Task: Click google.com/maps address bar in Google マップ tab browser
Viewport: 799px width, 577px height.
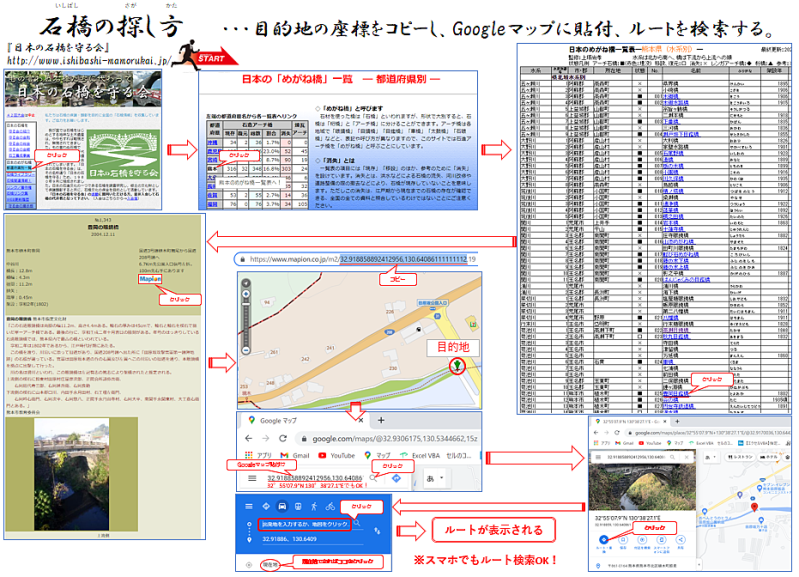Action: [x=388, y=438]
